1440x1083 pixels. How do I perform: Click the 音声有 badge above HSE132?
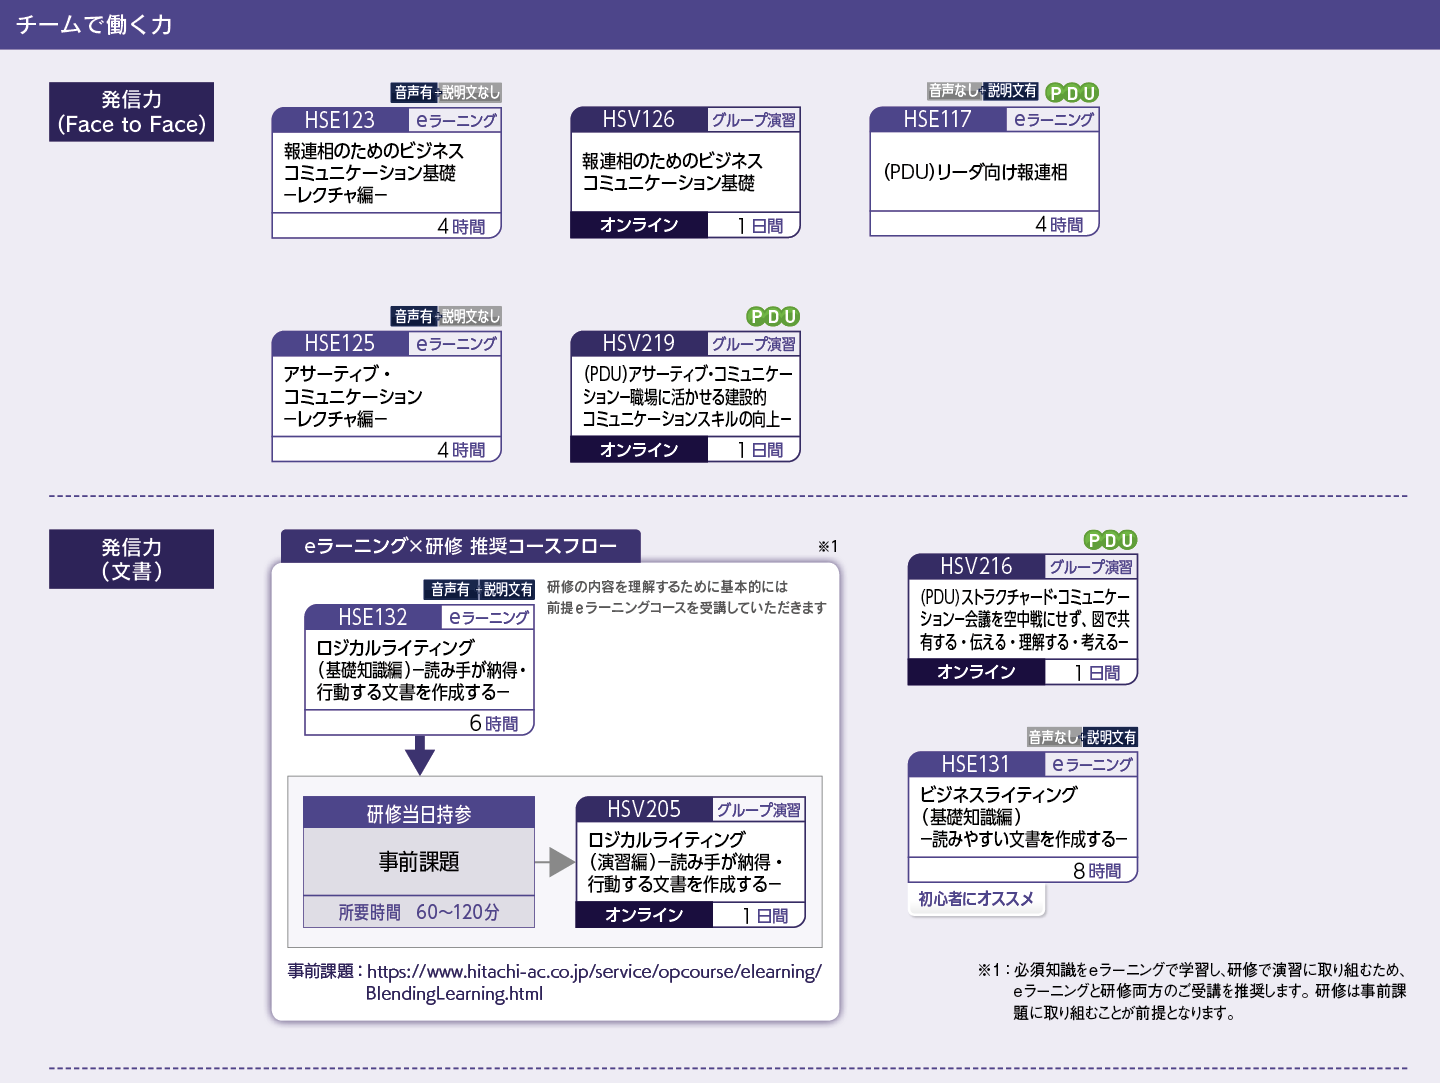tap(450, 590)
